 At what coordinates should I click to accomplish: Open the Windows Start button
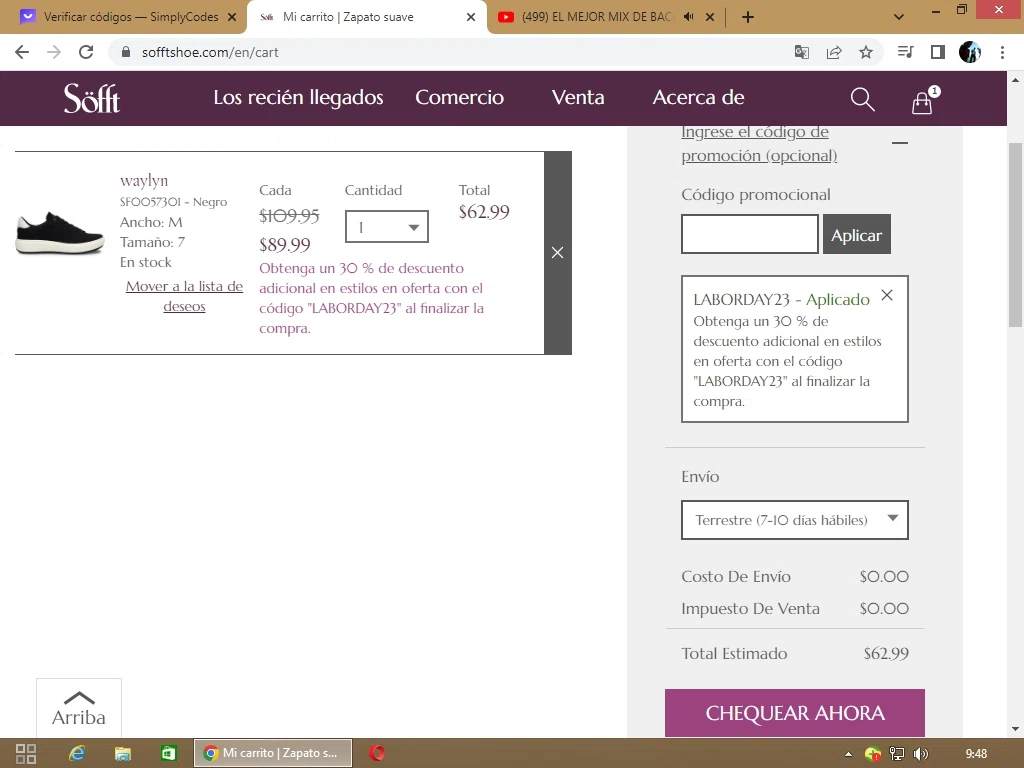pyautogui.click(x=25, y=754)
